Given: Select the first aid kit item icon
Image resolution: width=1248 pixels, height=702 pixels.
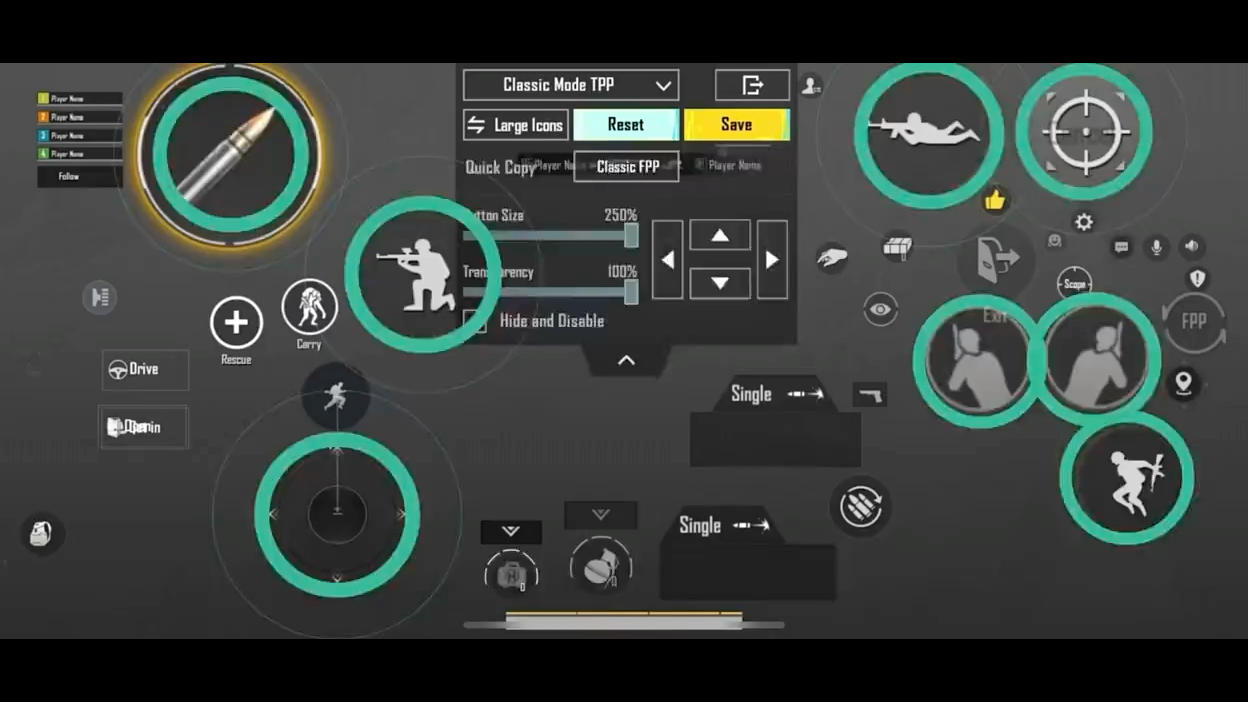Looking at the screenshot, I should [x=511, y=573].
